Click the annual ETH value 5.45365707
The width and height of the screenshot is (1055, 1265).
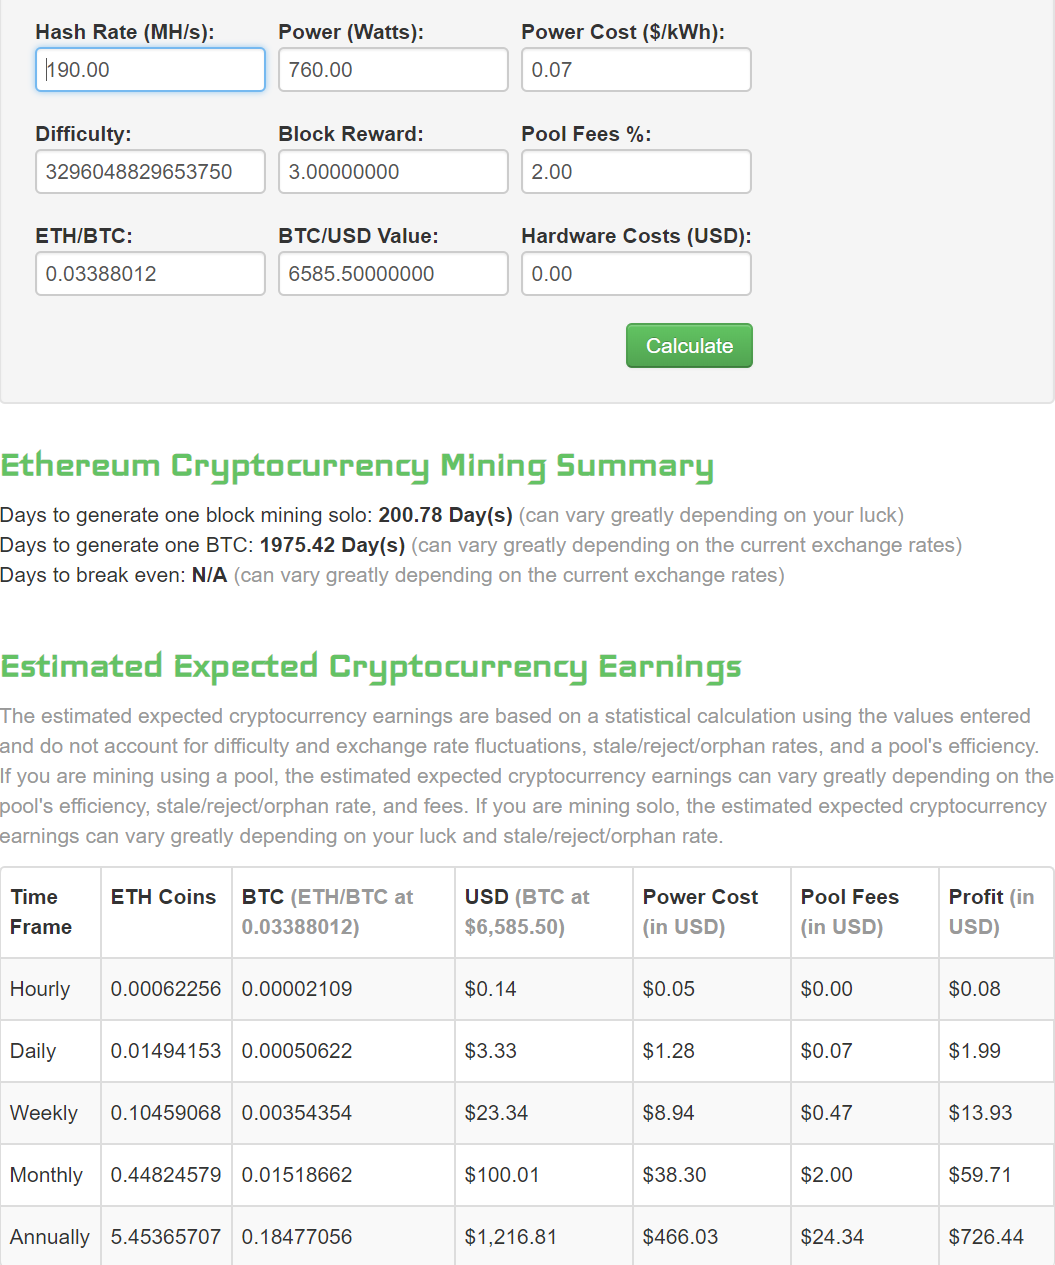[x=166, y=1237]
